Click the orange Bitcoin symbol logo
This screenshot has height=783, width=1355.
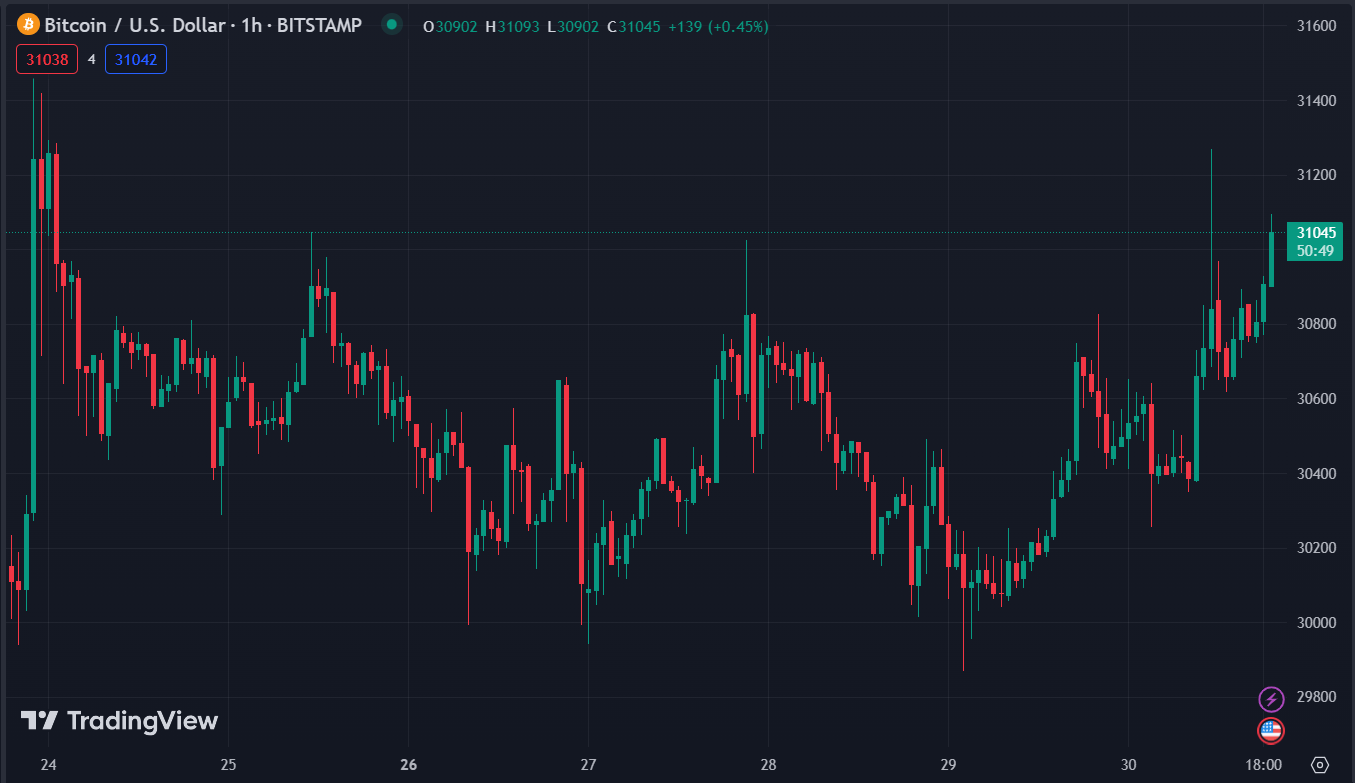click(28, 25)
